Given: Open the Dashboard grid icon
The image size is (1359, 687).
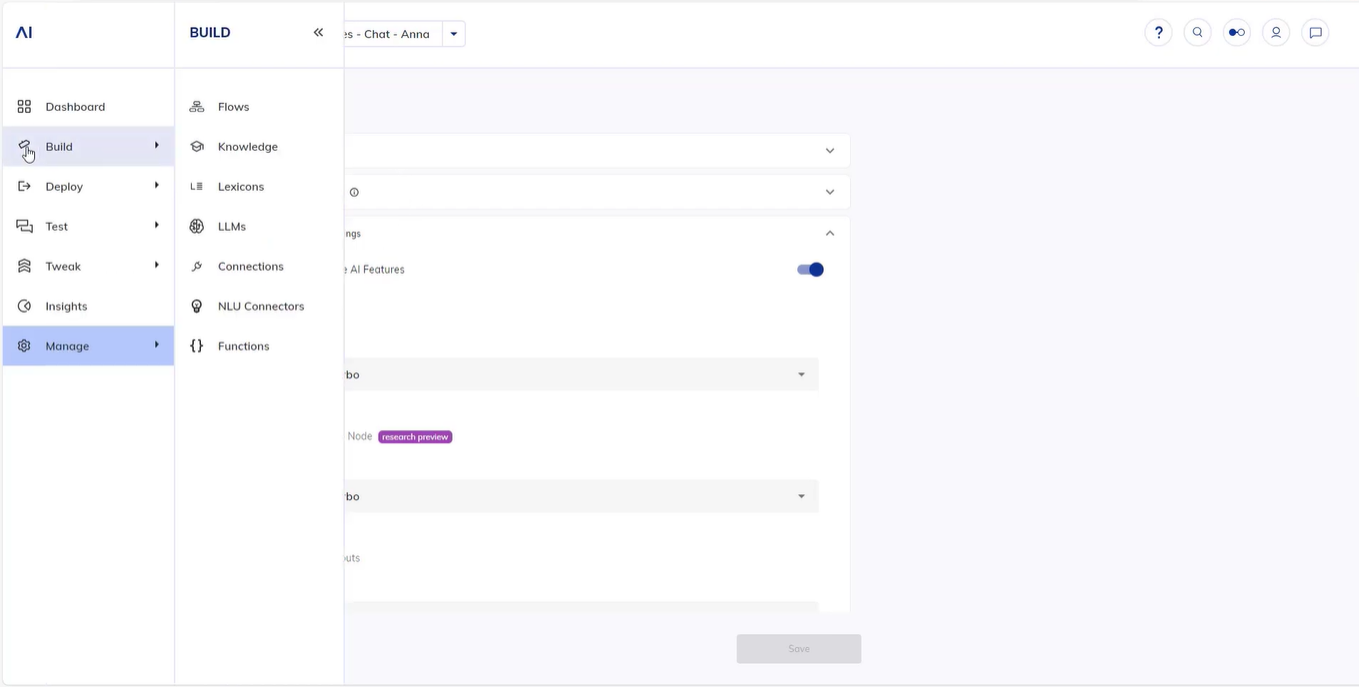Looking at the screenshot, I should coord(24,106).
